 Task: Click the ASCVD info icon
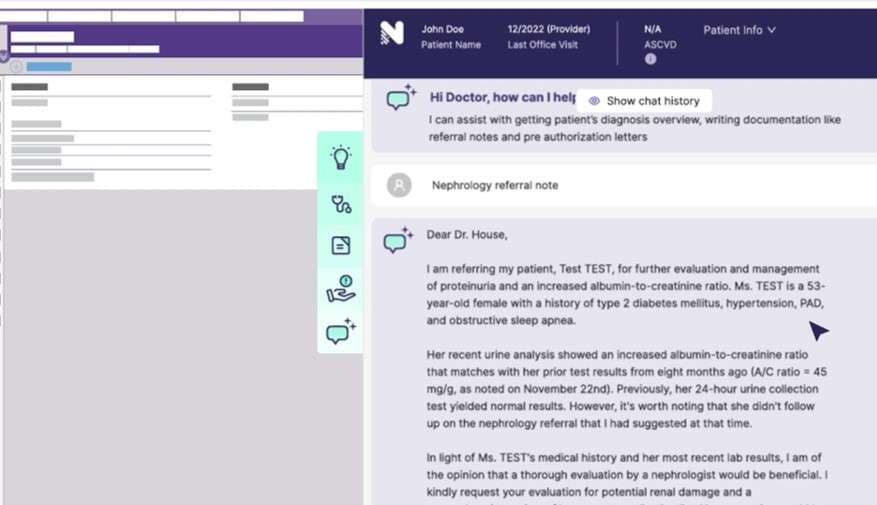[x=650, y=59]
